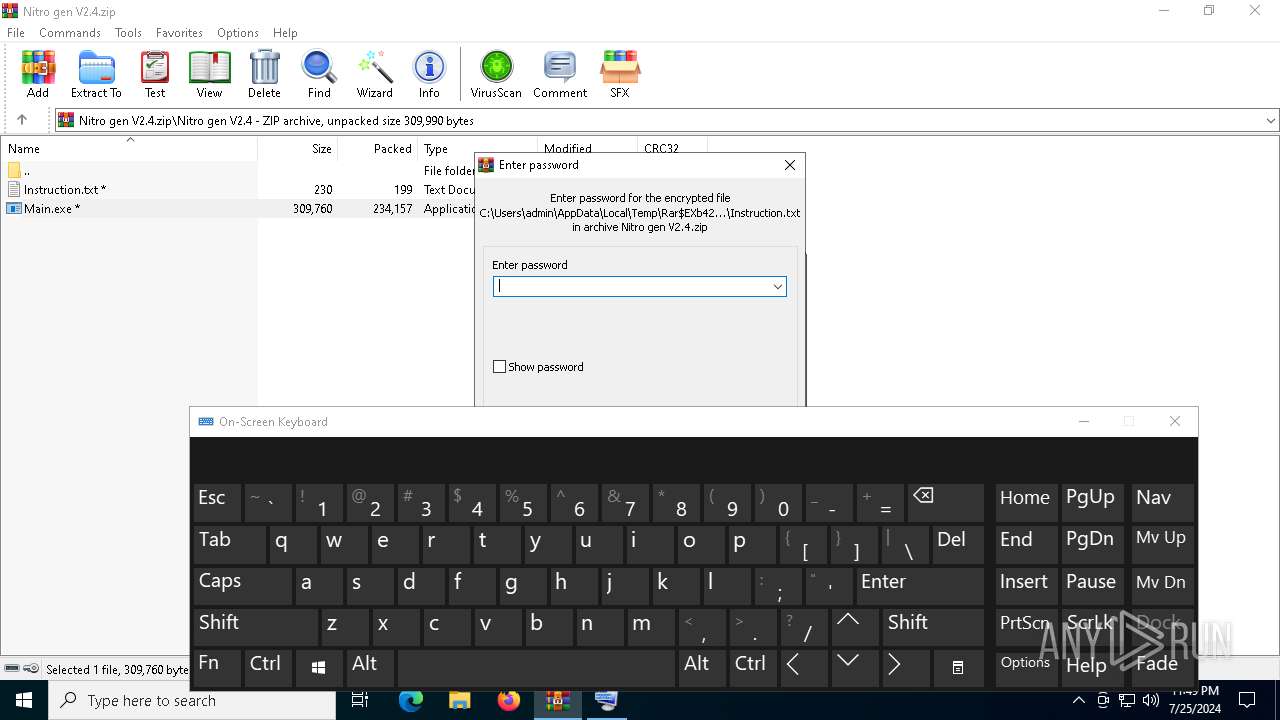Open the File menu
1280x720 pixels.
(x=16, y=33)
